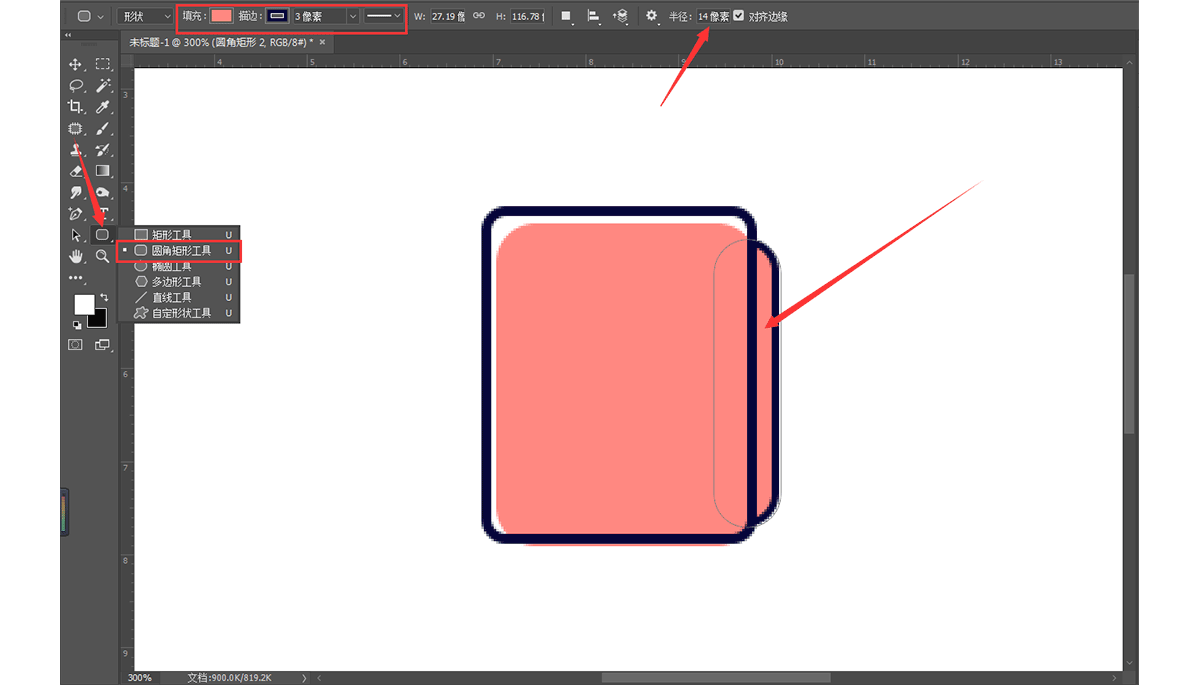Choose 椭圆工具 from the flyout menu
This screenshot has width=1200, height=685.
point(171,267)
